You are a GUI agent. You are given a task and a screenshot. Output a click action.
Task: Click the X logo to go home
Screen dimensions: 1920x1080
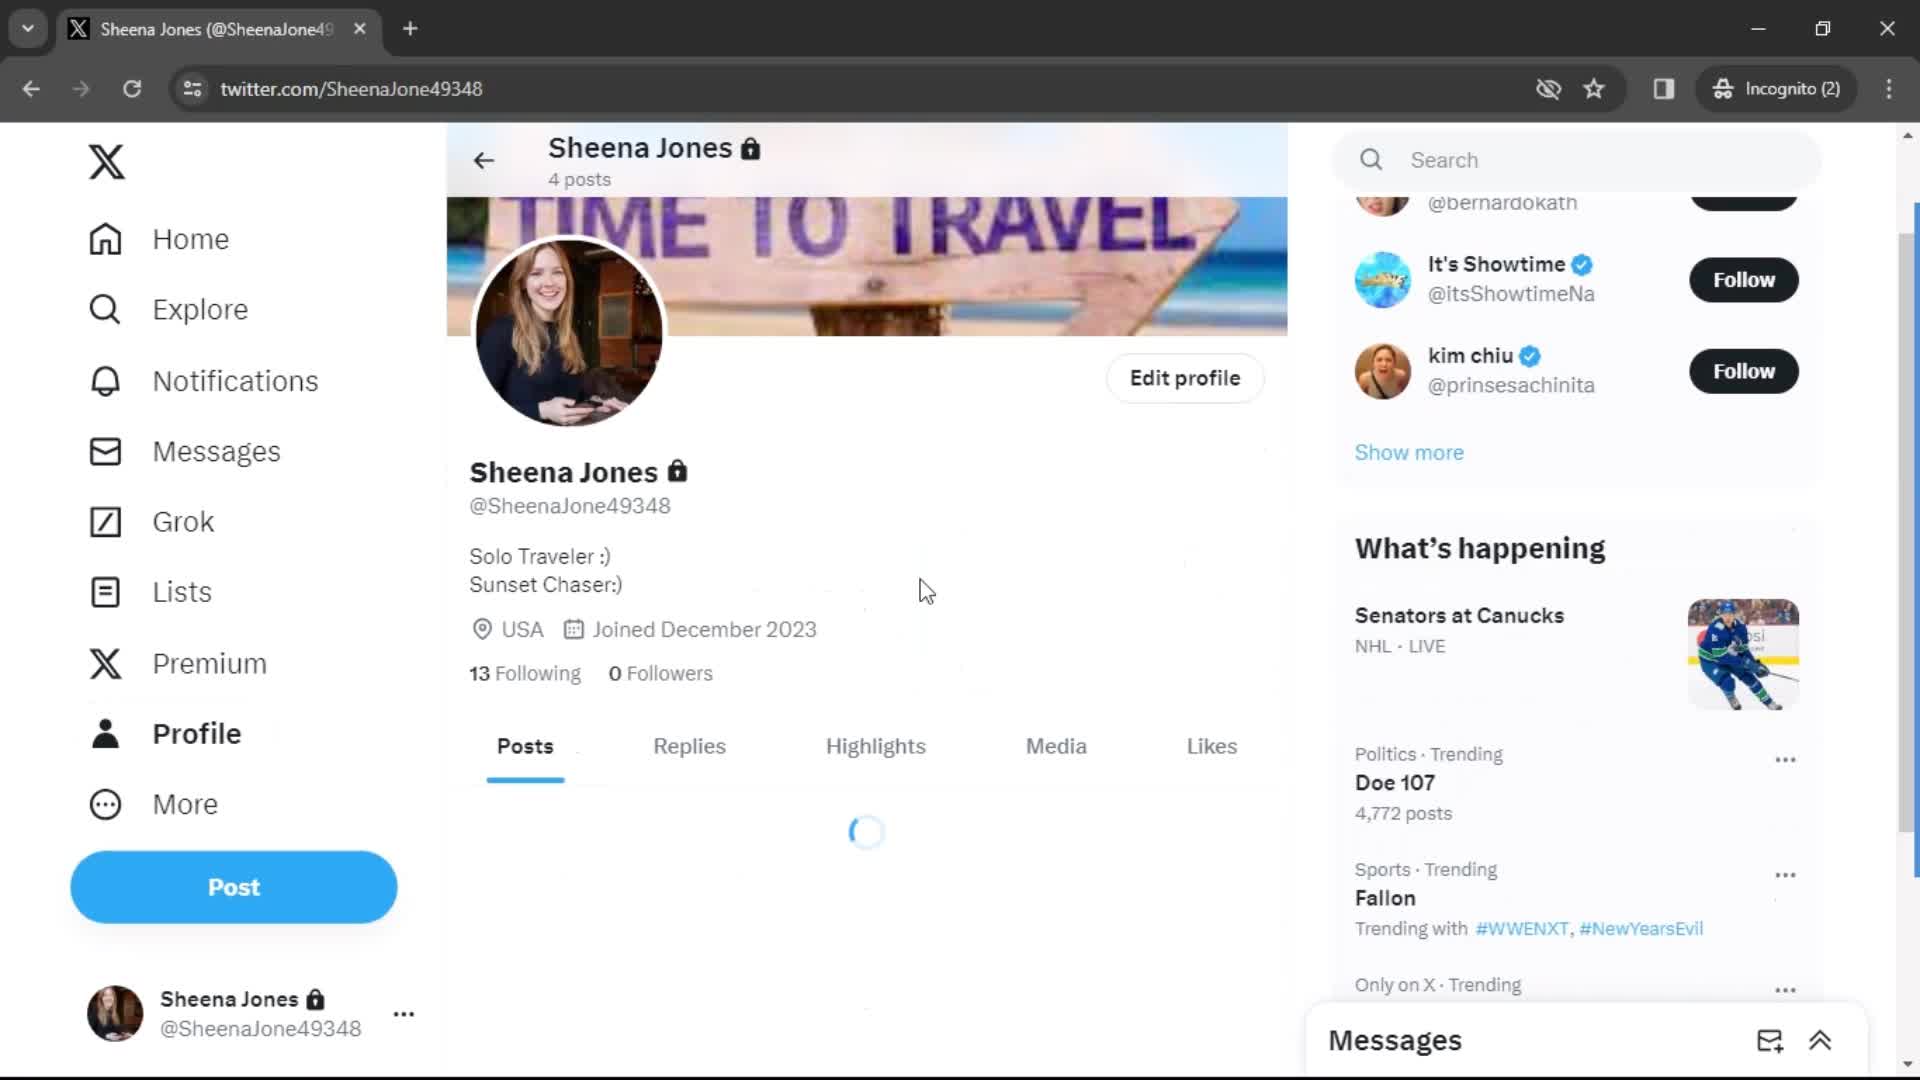(x=105, y=161)
